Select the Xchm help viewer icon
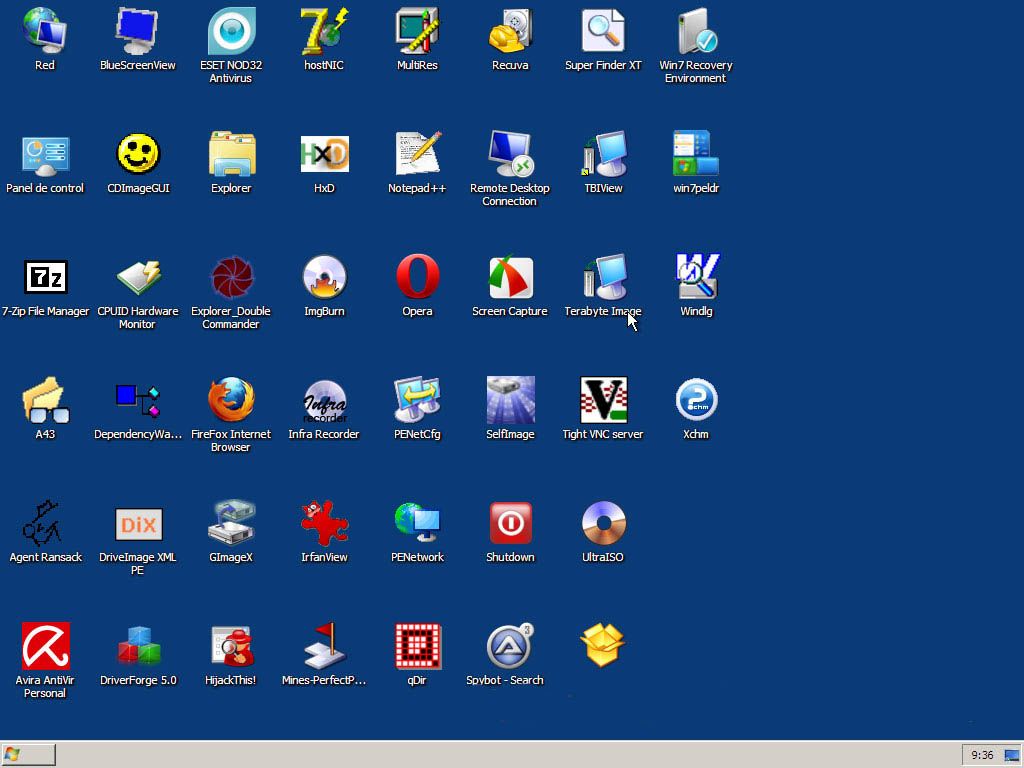The image size is (1024, 768). (696, 400)
